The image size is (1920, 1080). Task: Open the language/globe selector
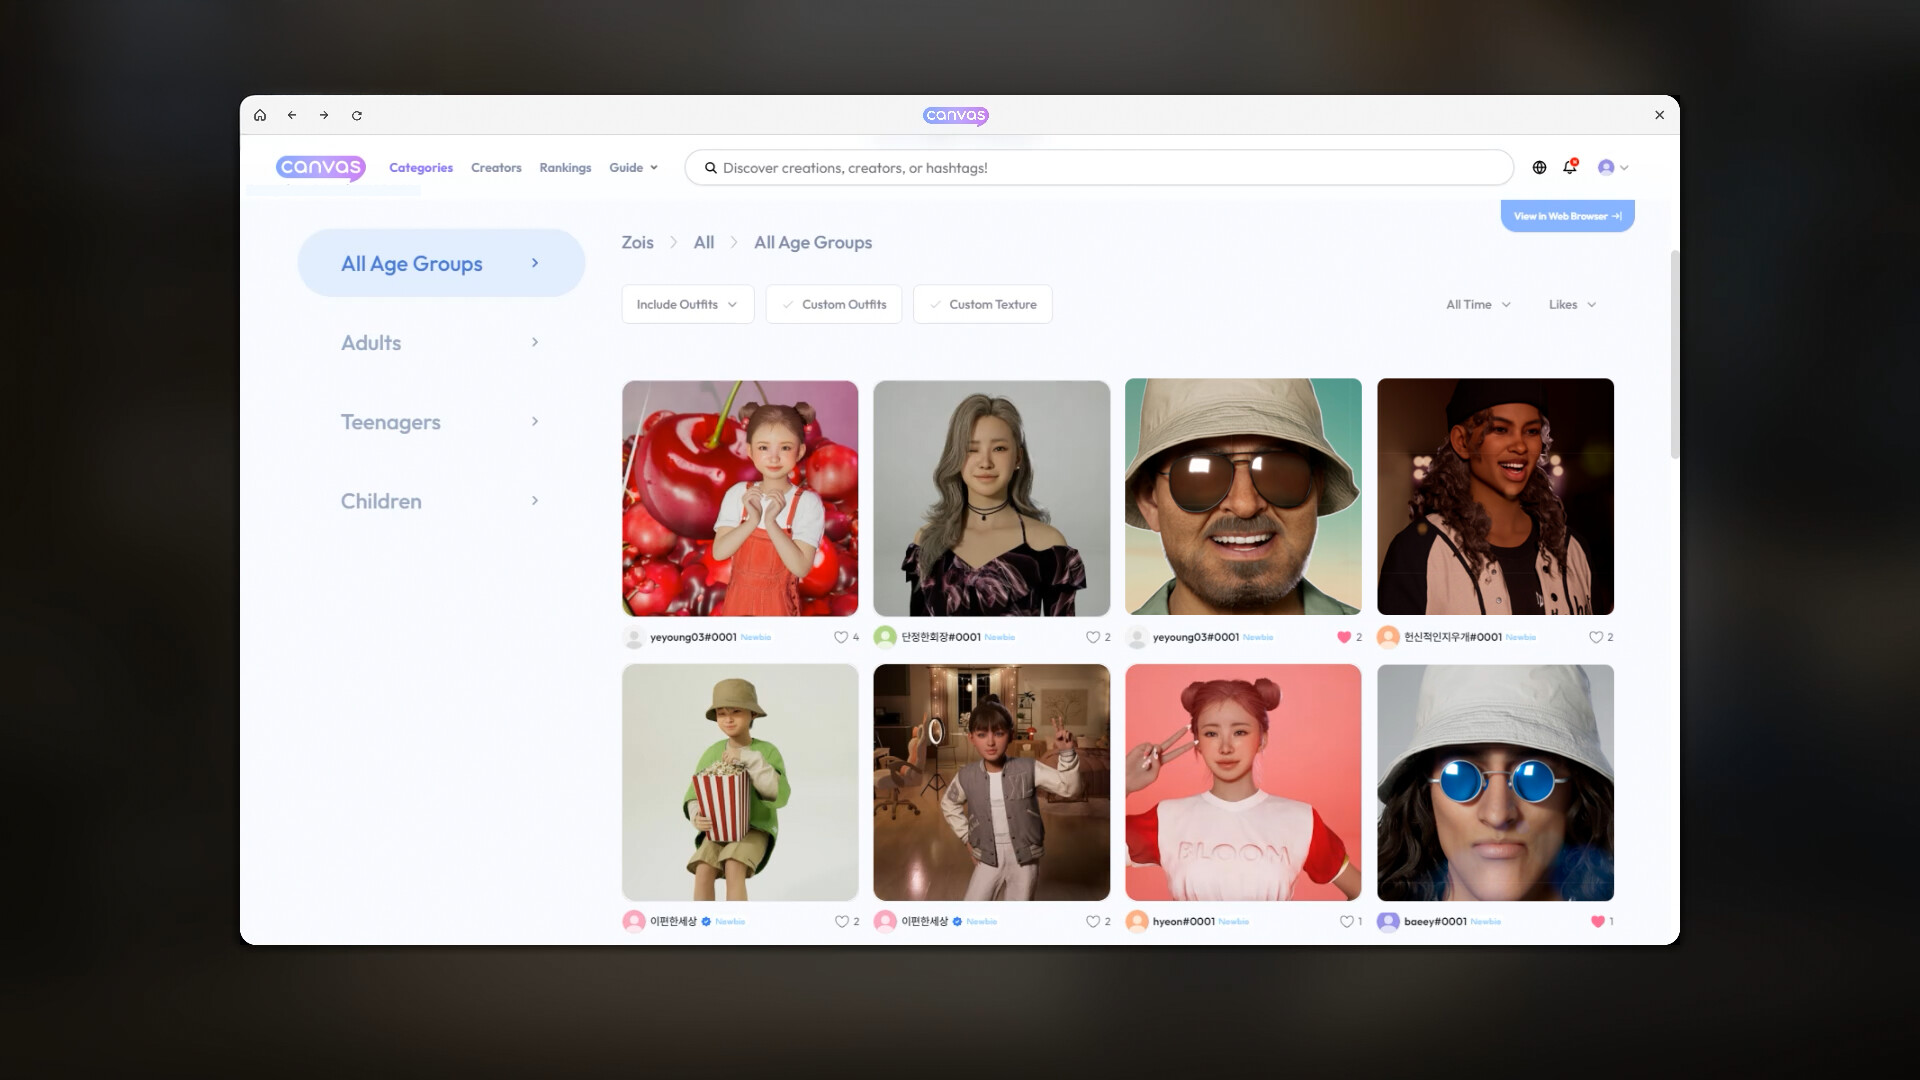1539,167
